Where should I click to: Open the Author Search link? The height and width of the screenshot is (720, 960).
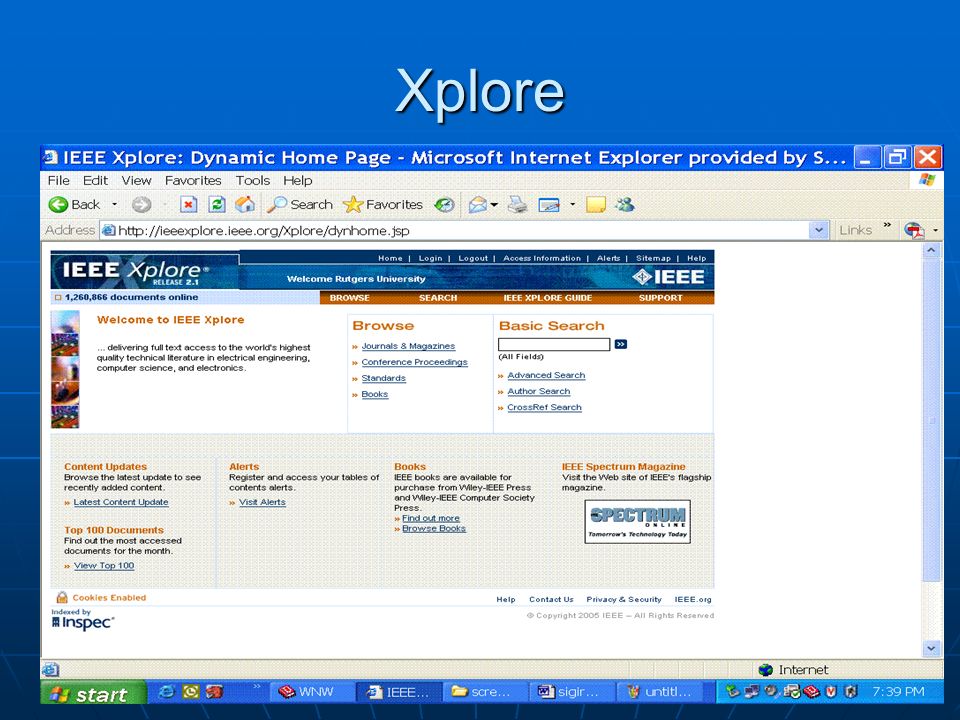pyautogui.click(x=539, y=391)
